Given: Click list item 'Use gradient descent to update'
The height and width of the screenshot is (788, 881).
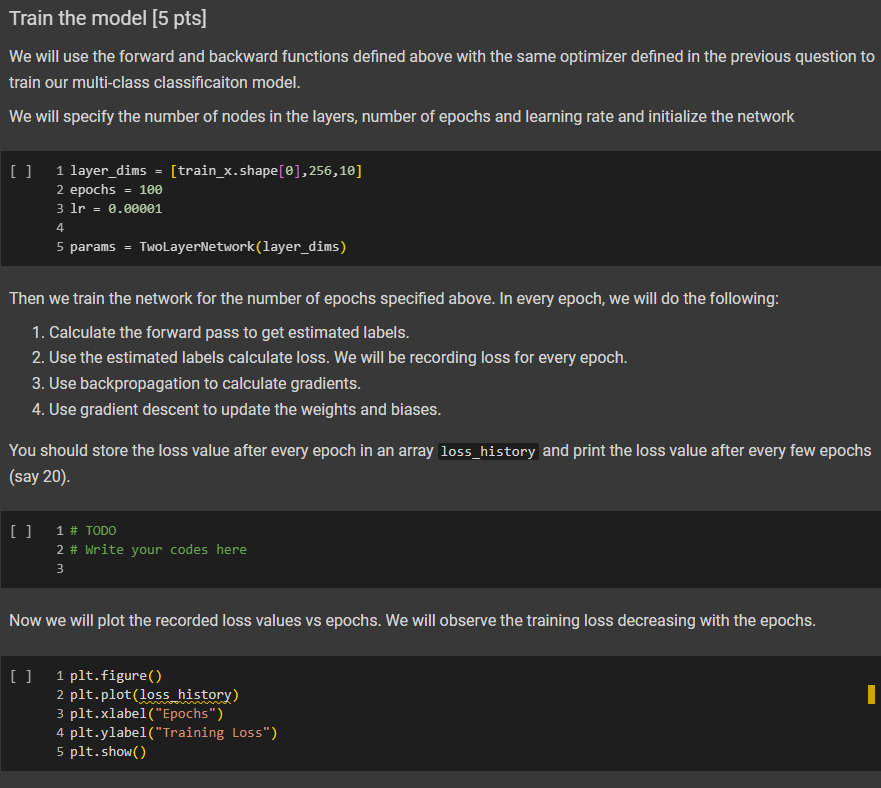Looking at the screenshot, I should 245,410.
